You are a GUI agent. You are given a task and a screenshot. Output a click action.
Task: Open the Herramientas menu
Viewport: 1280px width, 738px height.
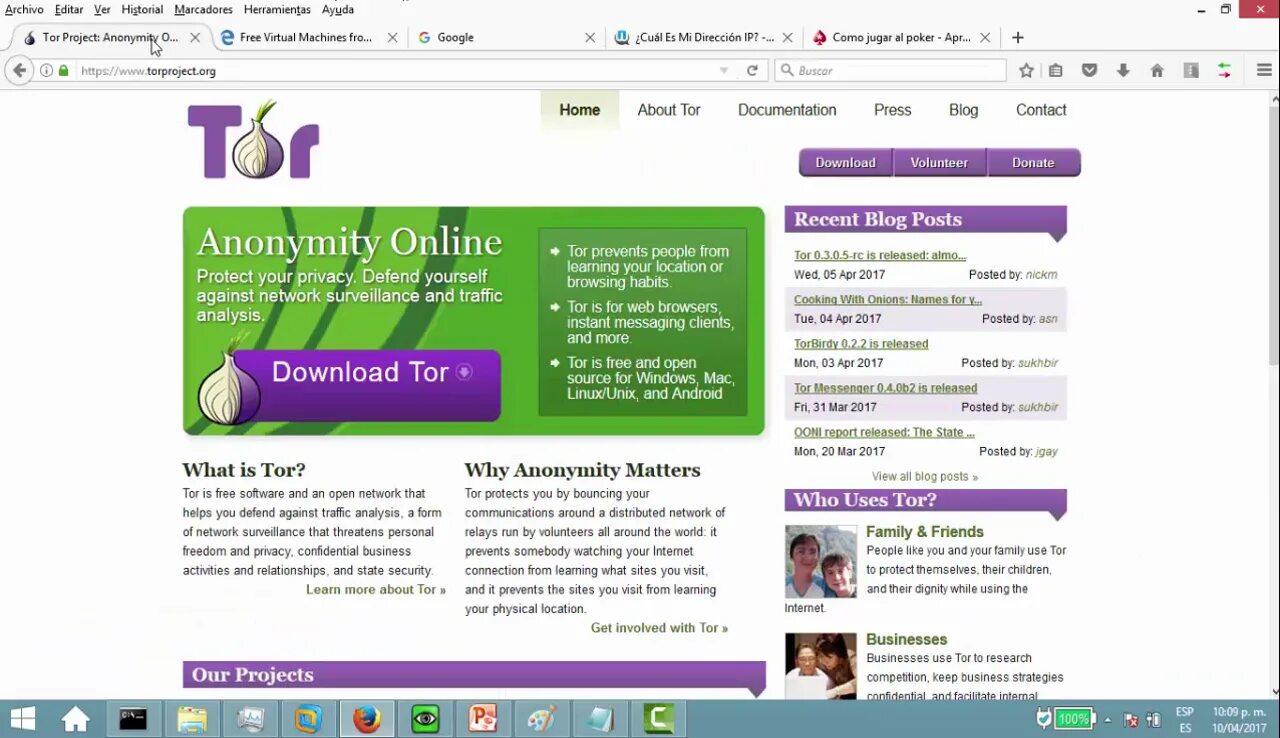pyautogui.click(x=277, y=9)
